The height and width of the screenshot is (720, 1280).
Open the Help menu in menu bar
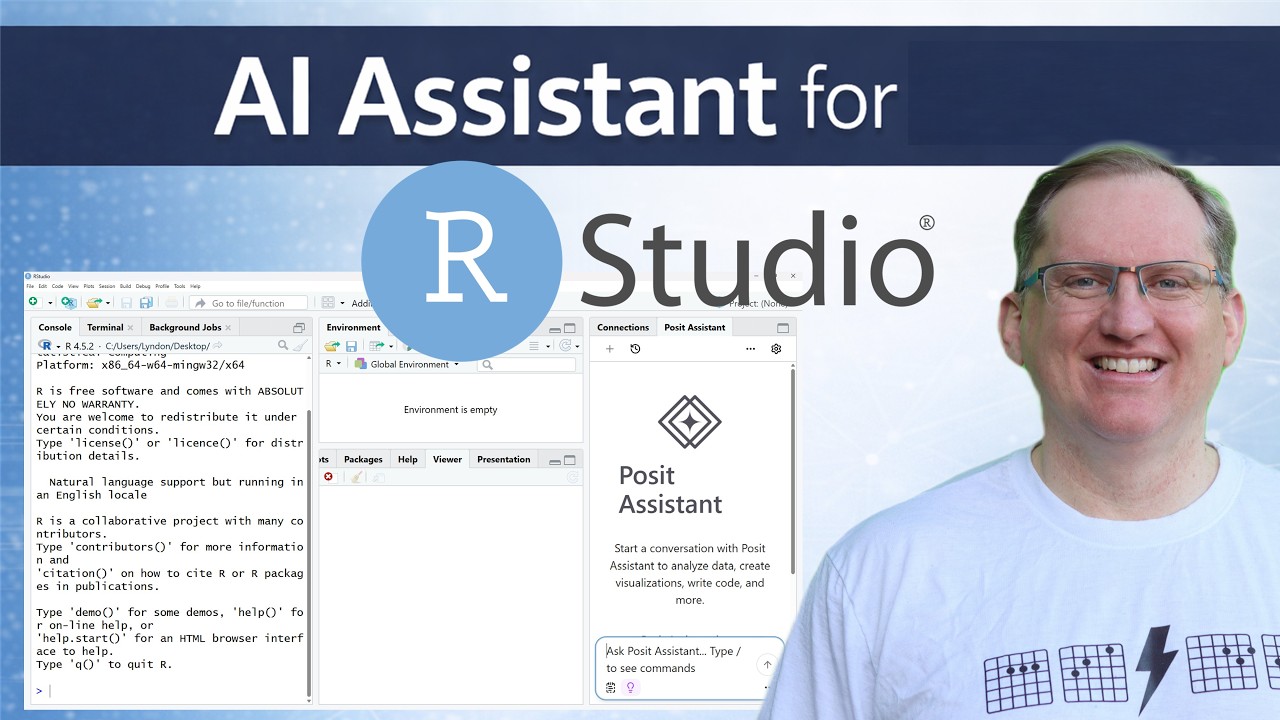195,286
